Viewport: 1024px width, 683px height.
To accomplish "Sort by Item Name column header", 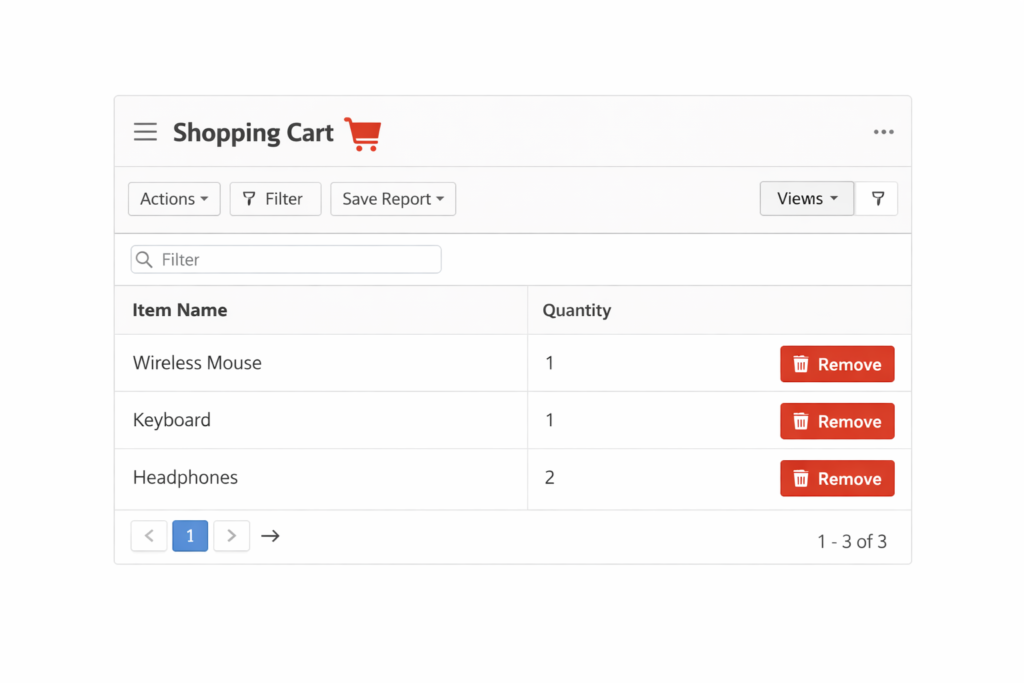I will point(180,310).
